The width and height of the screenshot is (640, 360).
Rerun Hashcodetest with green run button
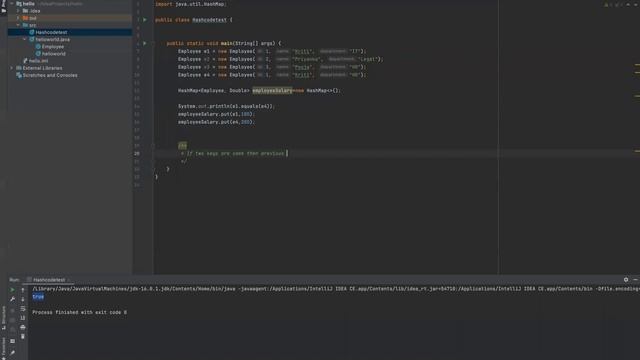point(13,290)
